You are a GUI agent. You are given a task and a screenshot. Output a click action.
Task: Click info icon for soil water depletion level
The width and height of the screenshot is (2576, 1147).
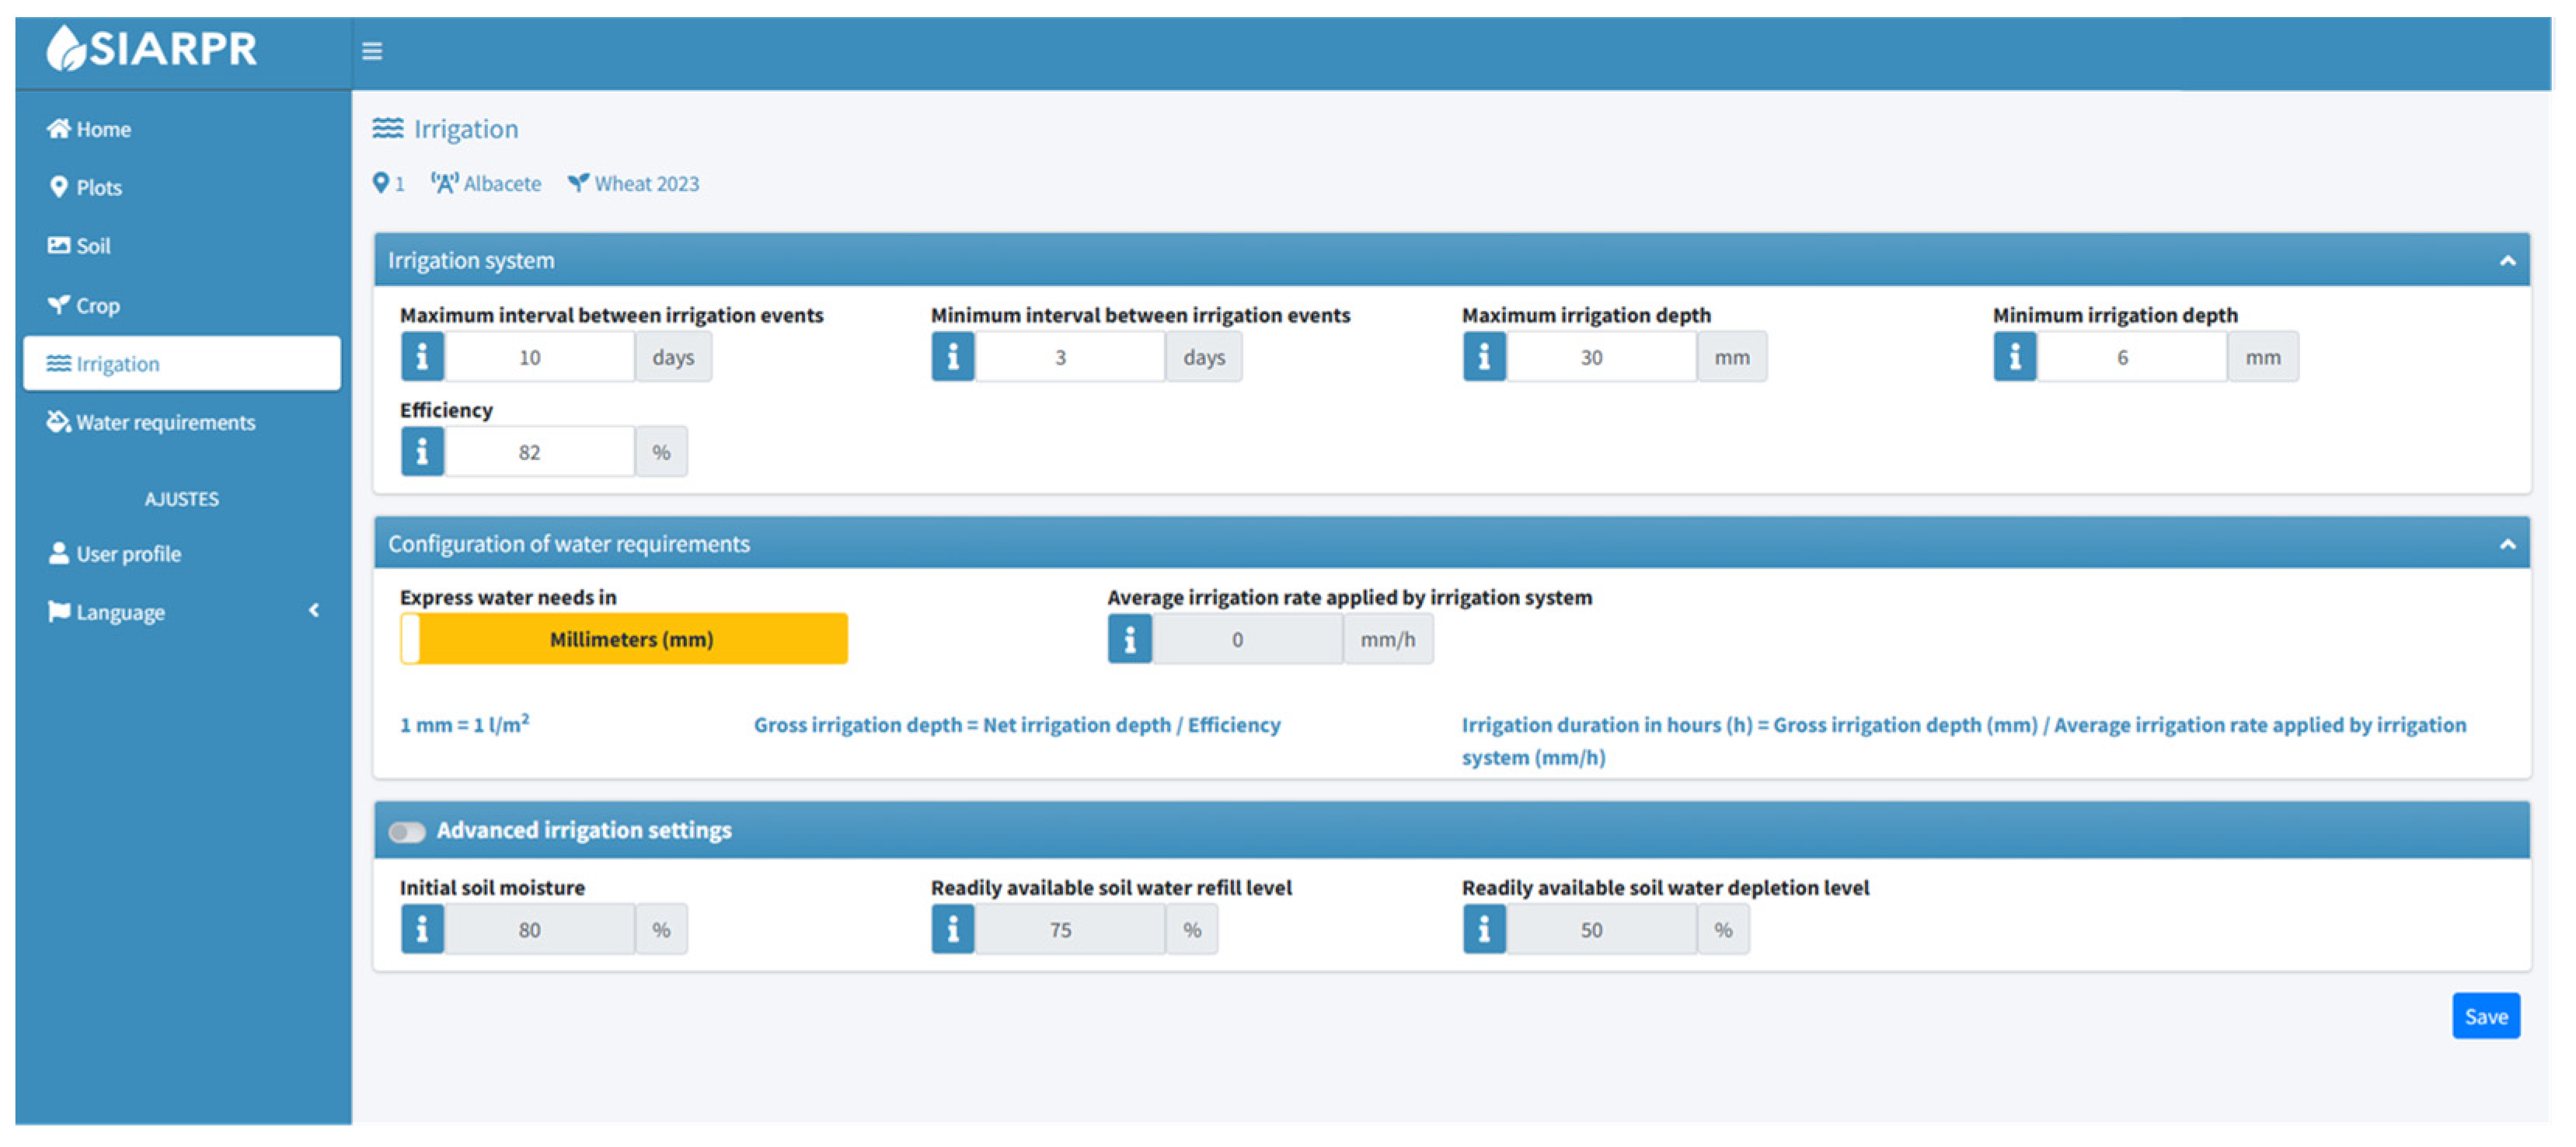1483,930
